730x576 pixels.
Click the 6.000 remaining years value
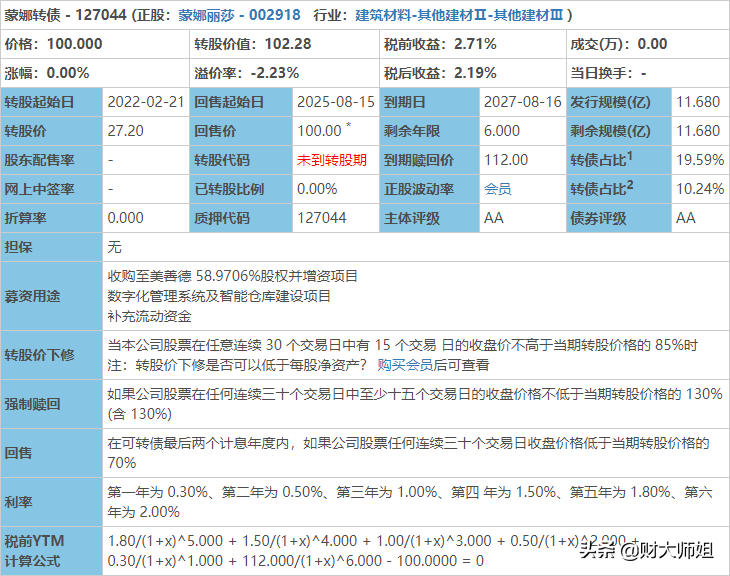coord(502,131)
